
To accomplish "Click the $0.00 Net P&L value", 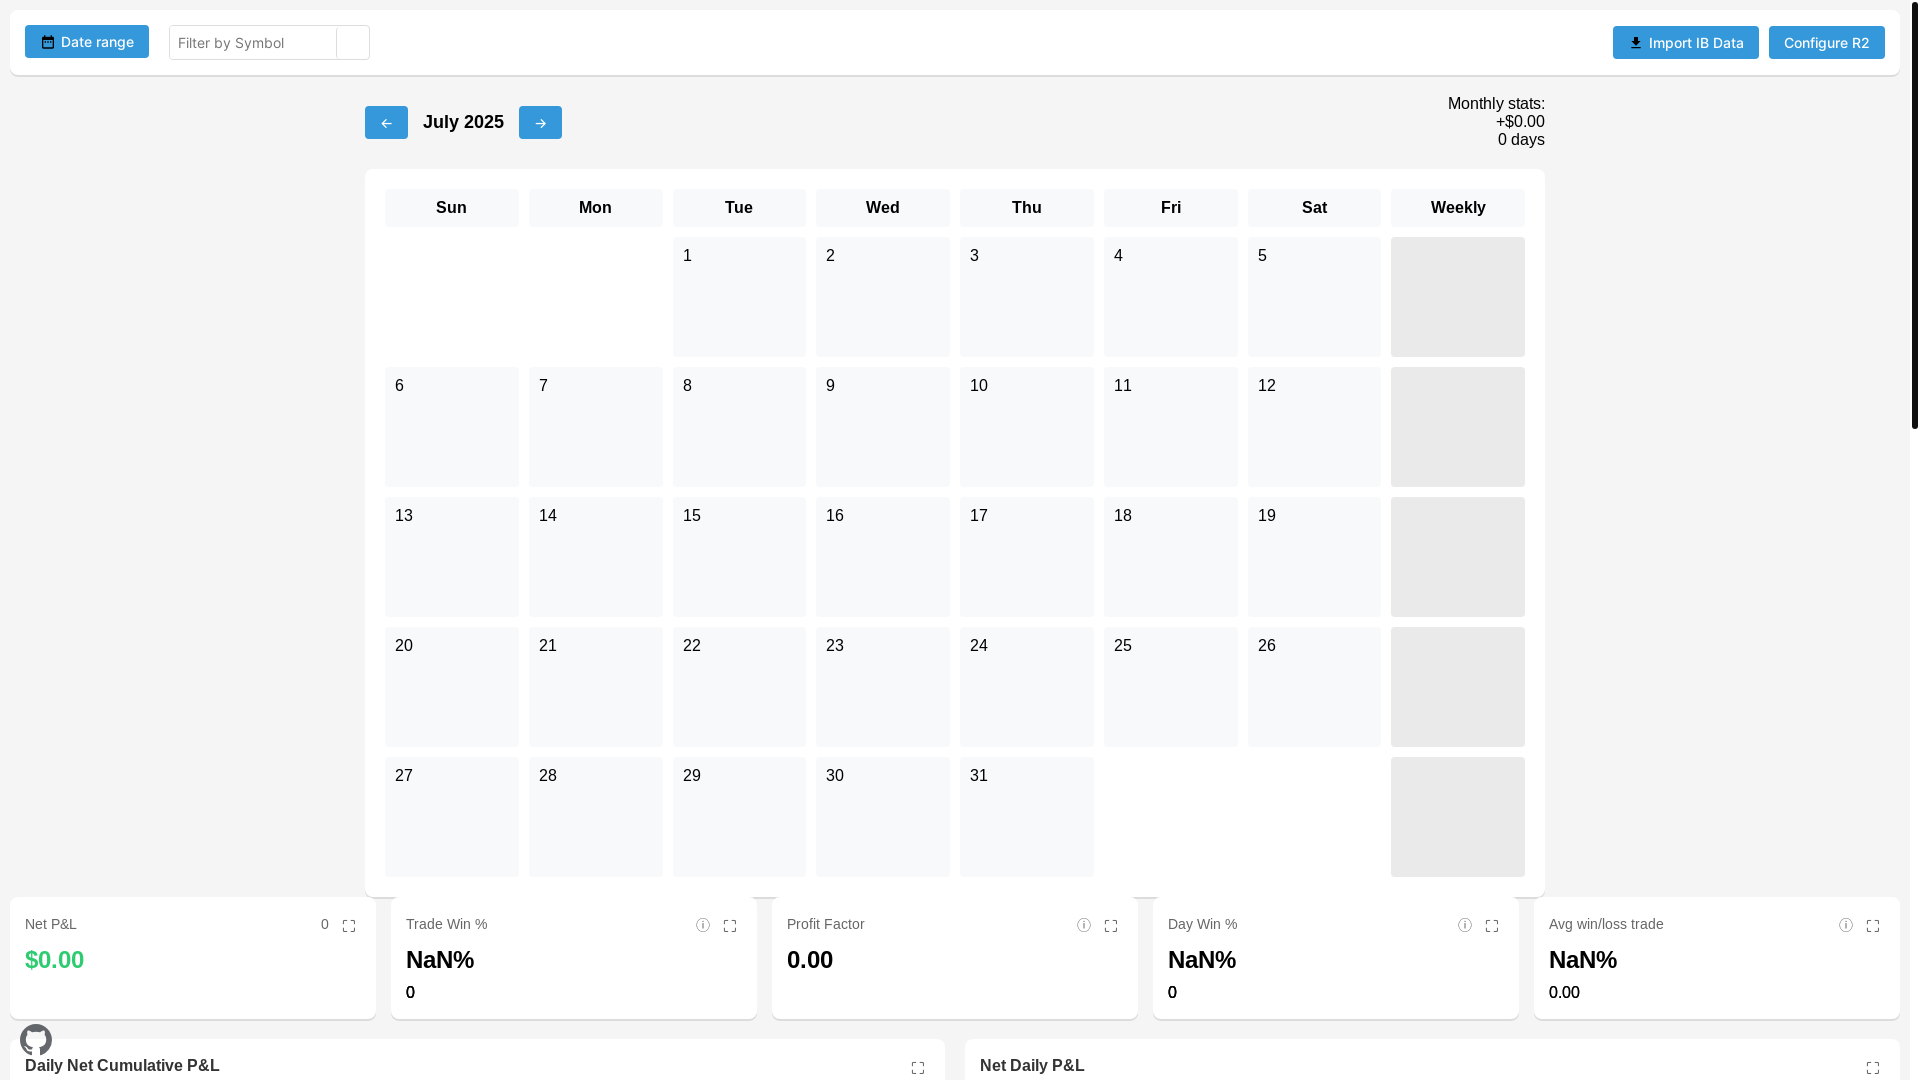I will [55, 960].
